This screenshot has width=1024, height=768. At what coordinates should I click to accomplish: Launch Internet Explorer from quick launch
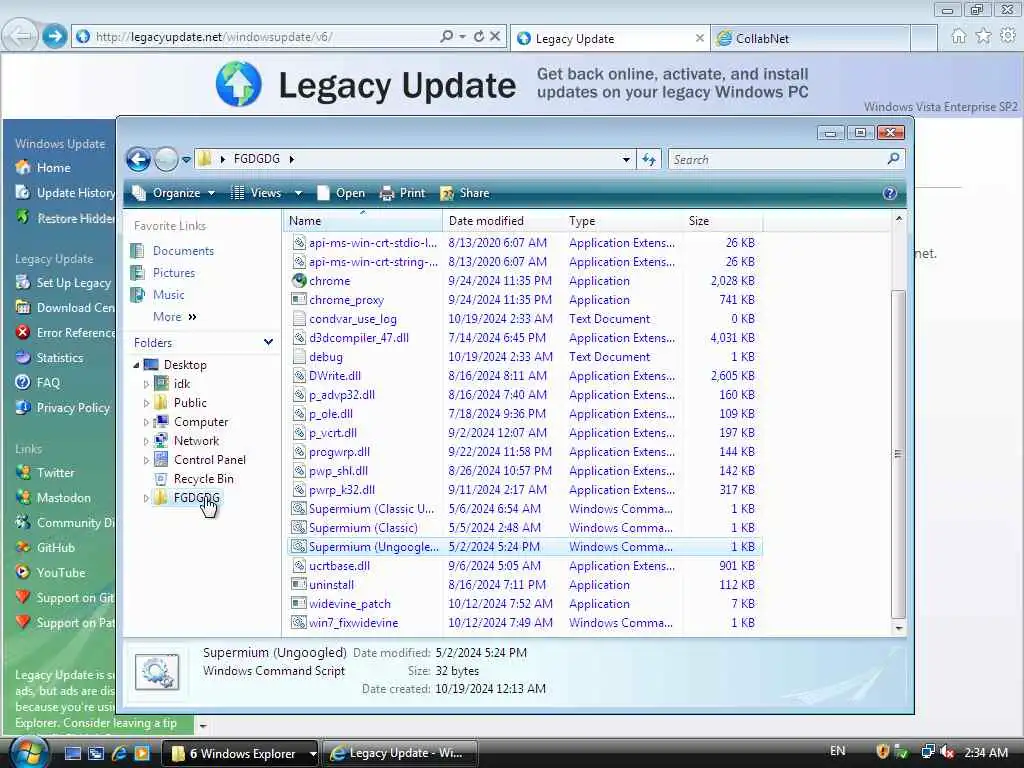119,753
